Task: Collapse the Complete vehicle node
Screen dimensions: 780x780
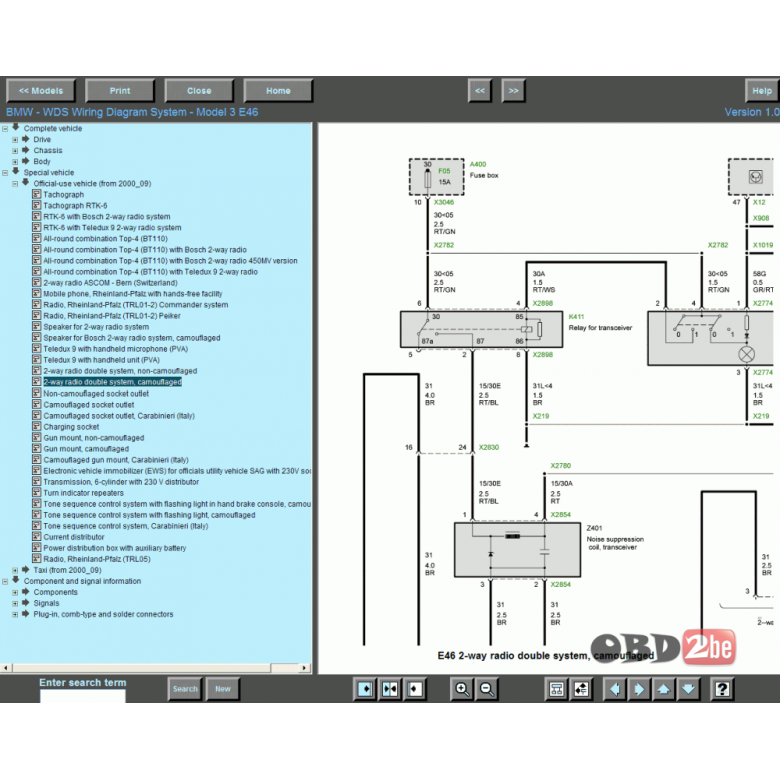Action: tap(5, 129)
